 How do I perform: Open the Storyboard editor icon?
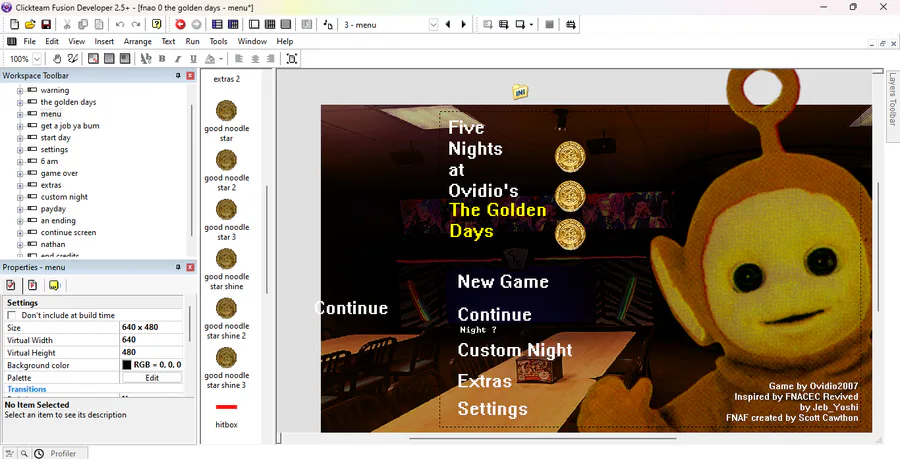tap(217, 25)
